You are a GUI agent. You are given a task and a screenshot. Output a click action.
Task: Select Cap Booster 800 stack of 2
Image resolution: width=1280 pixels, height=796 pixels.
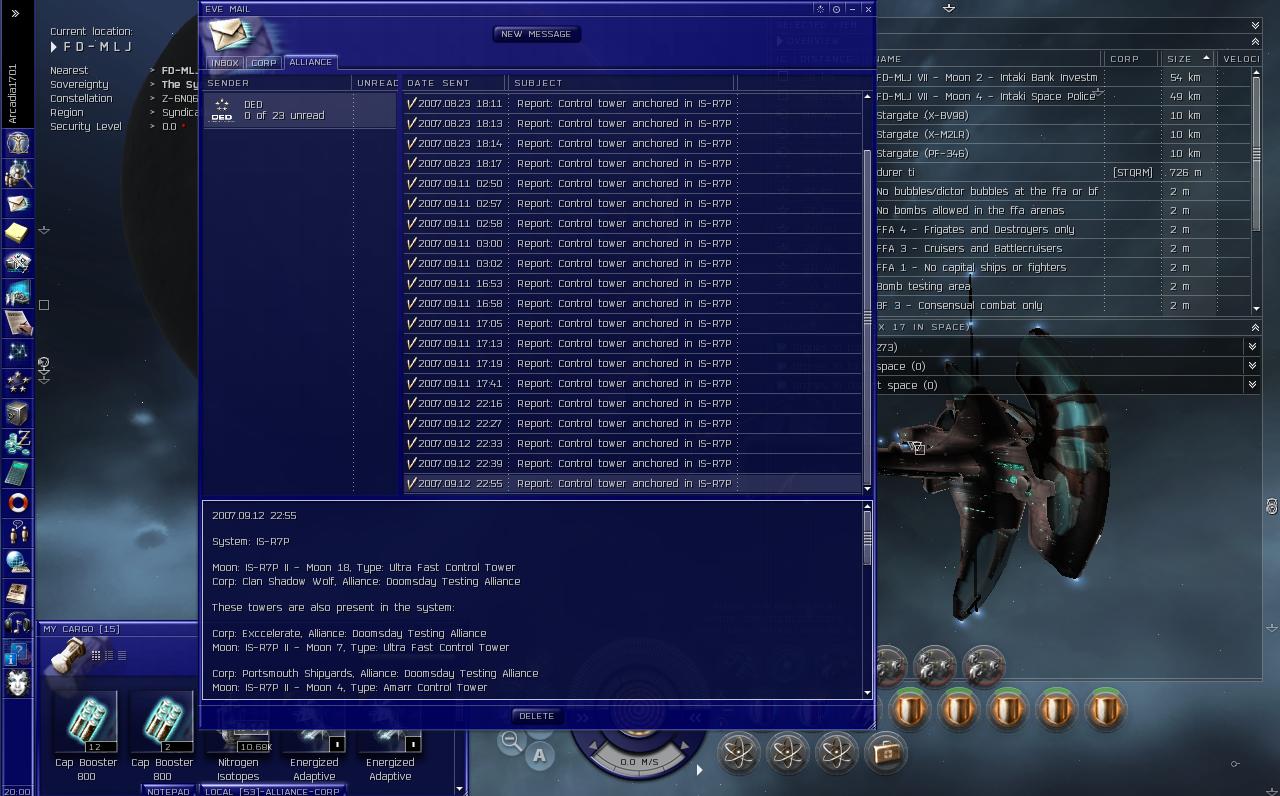(x=162, y=735)
